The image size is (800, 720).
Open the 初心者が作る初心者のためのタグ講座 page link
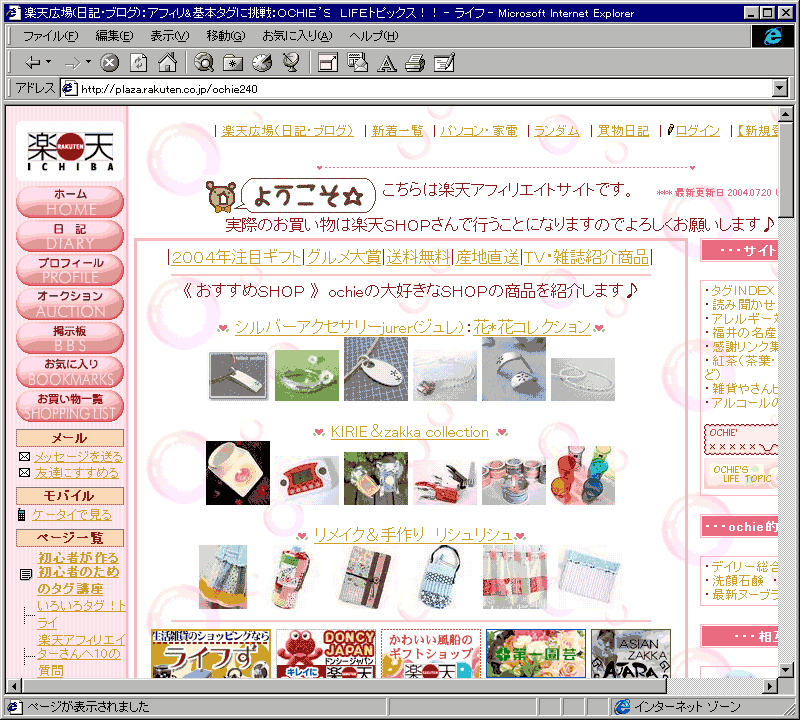pos(77,573)
